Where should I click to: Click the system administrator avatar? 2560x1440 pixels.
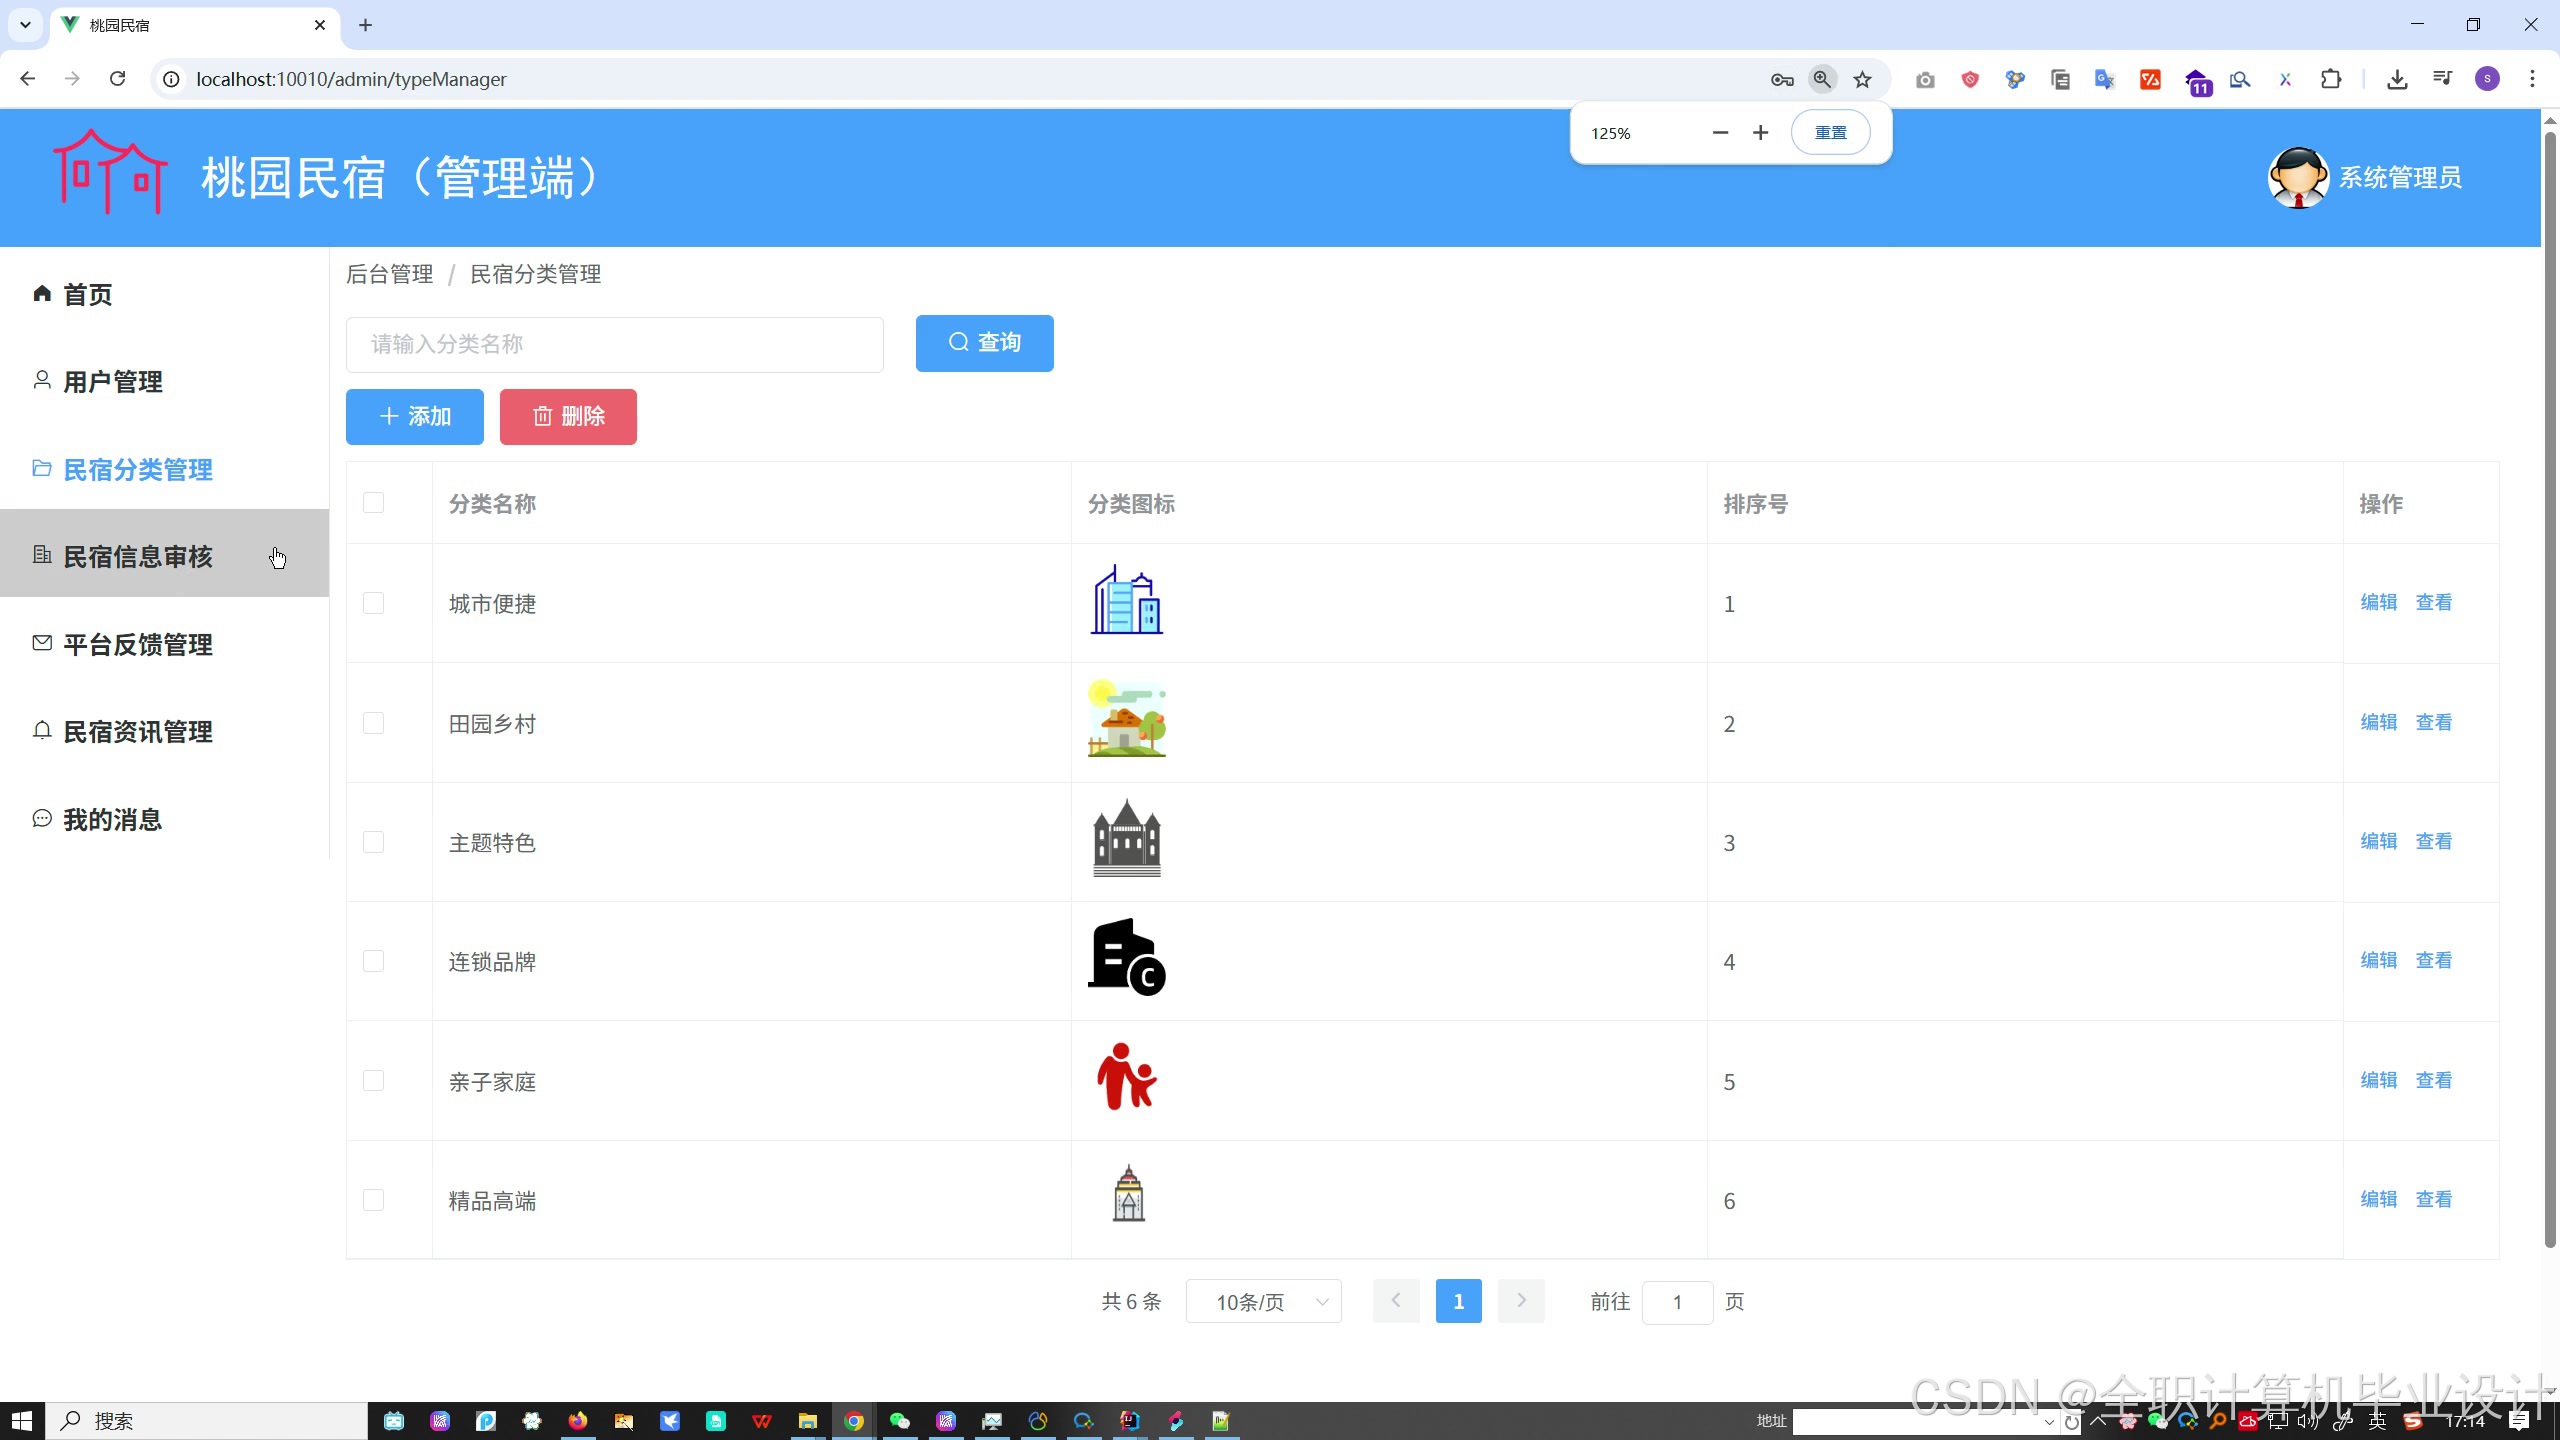click(2298, 178)
